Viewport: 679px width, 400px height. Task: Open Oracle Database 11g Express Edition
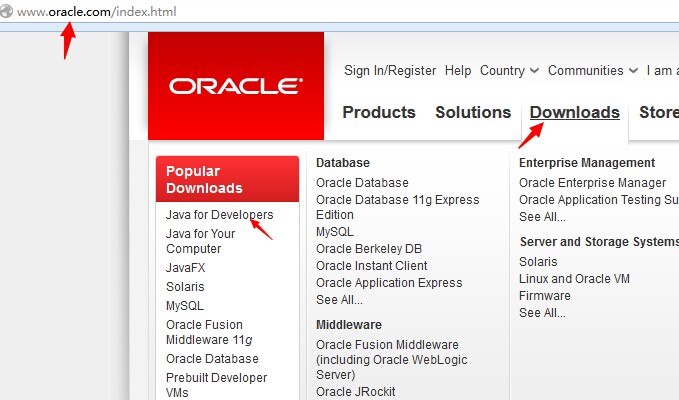(398, 207)
